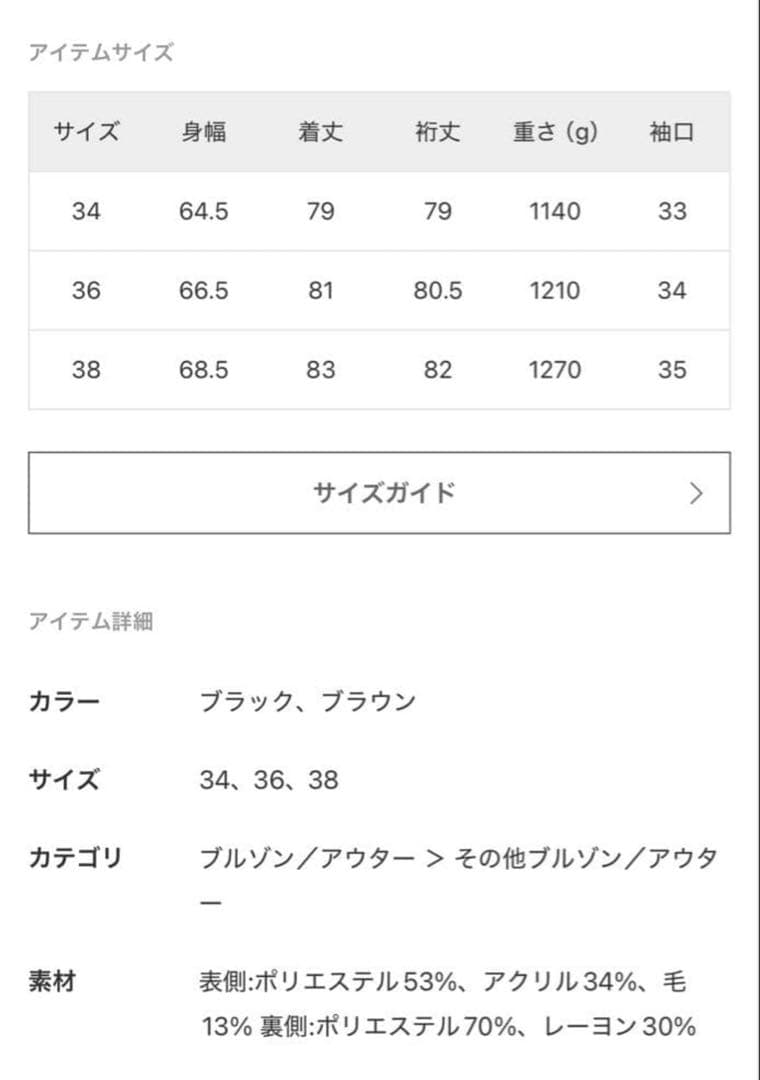
Task: Click the 身幅 column header
Action: tap(205, 132)
